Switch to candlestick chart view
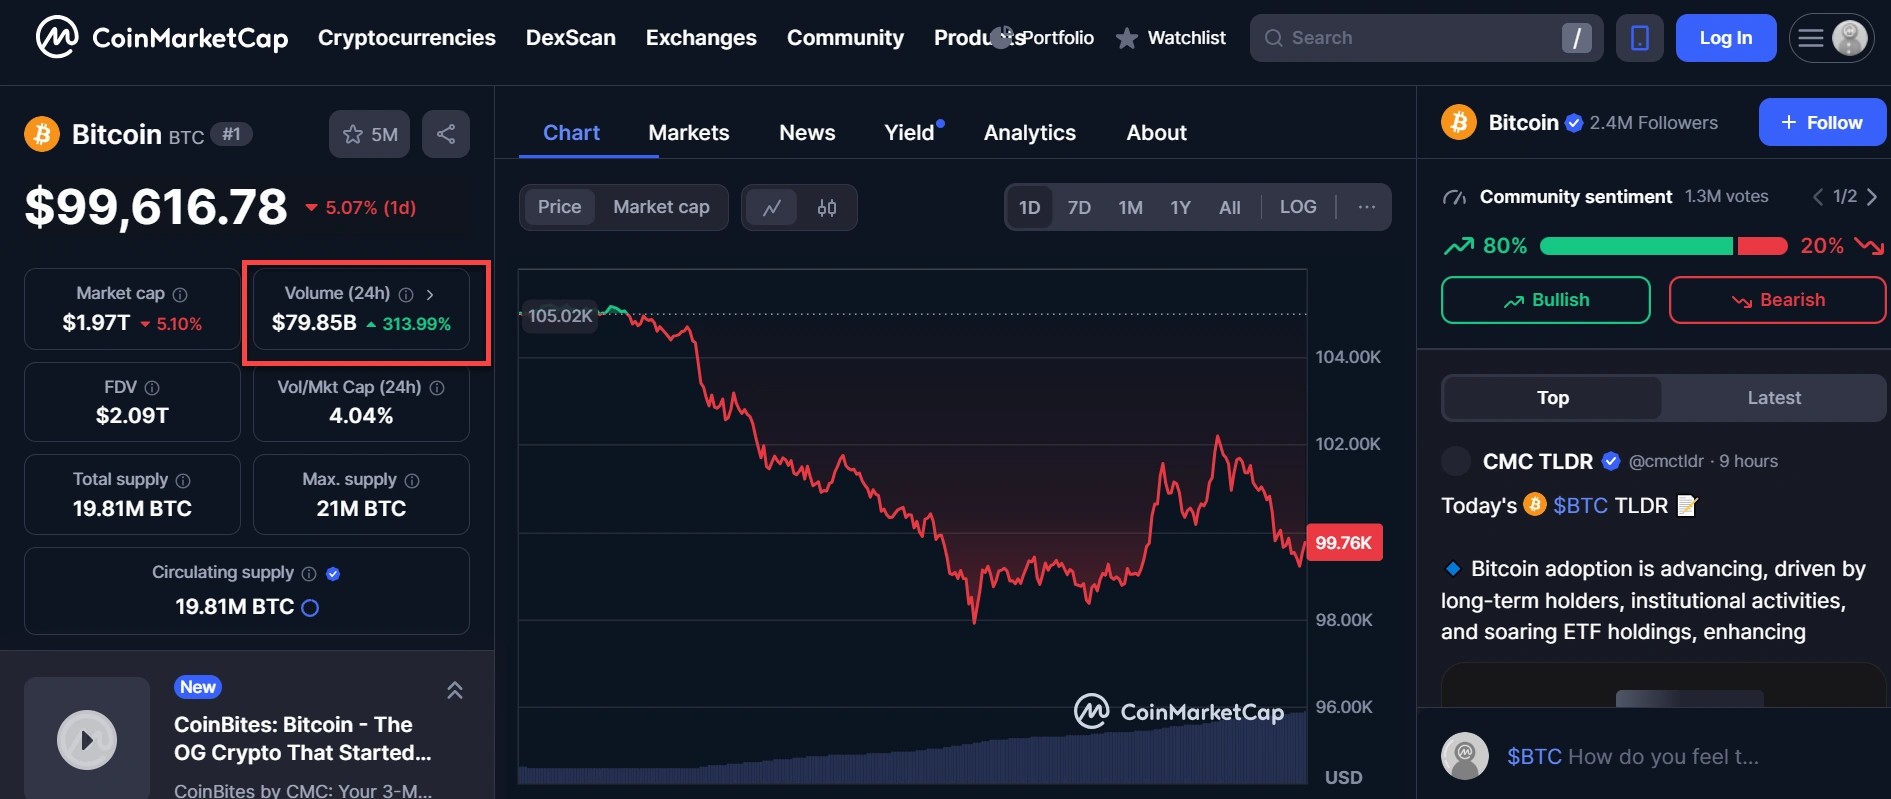Image resolution: width=1891 pixels, height=799 pixels. click(827, 208)
